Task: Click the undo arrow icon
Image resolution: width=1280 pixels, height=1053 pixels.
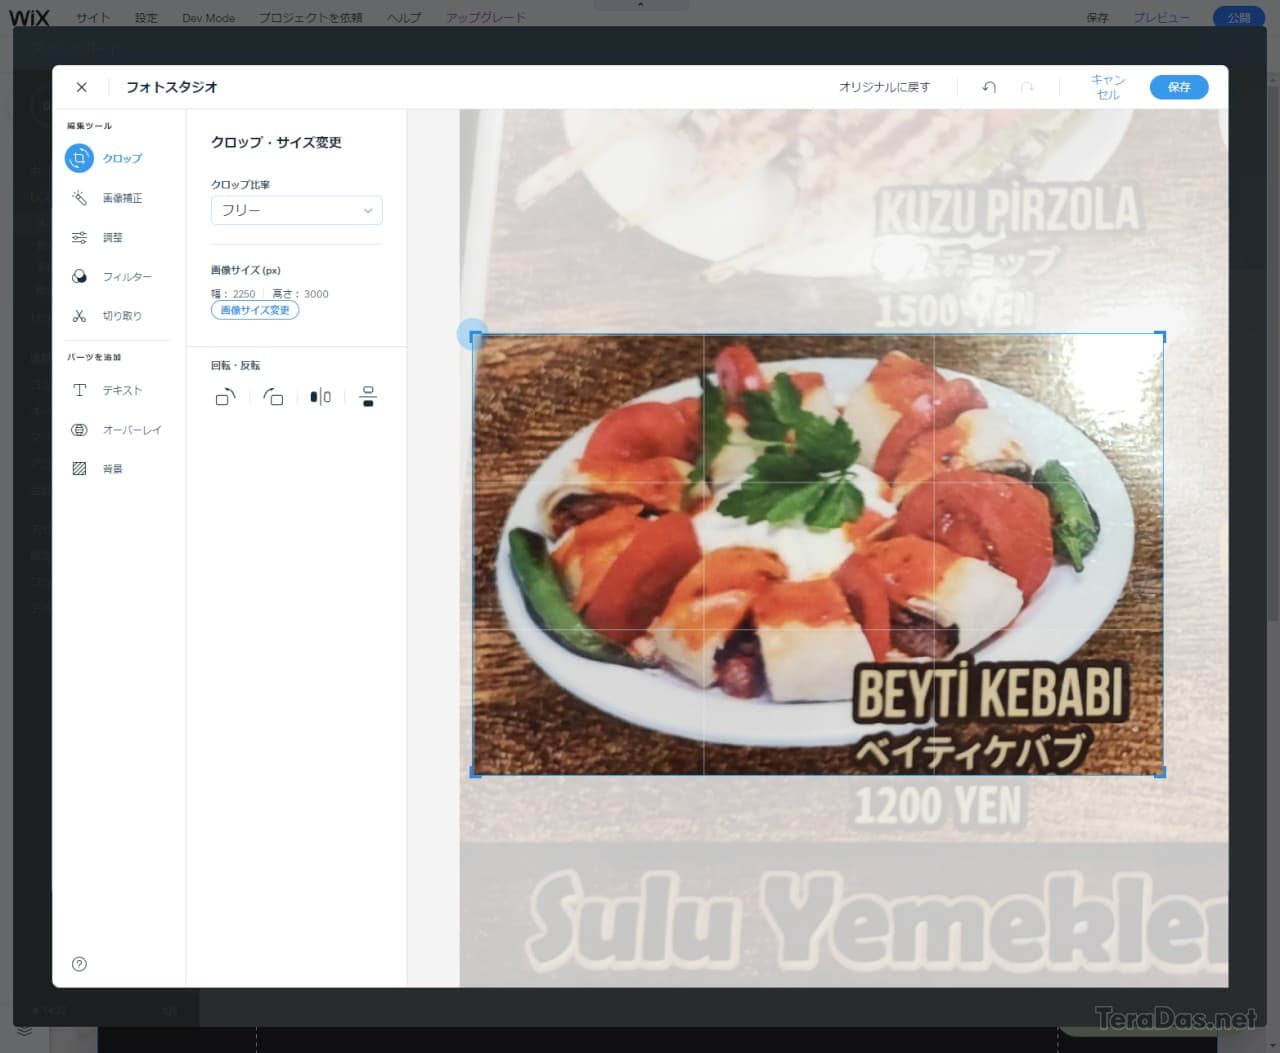Action: point(989,87)
